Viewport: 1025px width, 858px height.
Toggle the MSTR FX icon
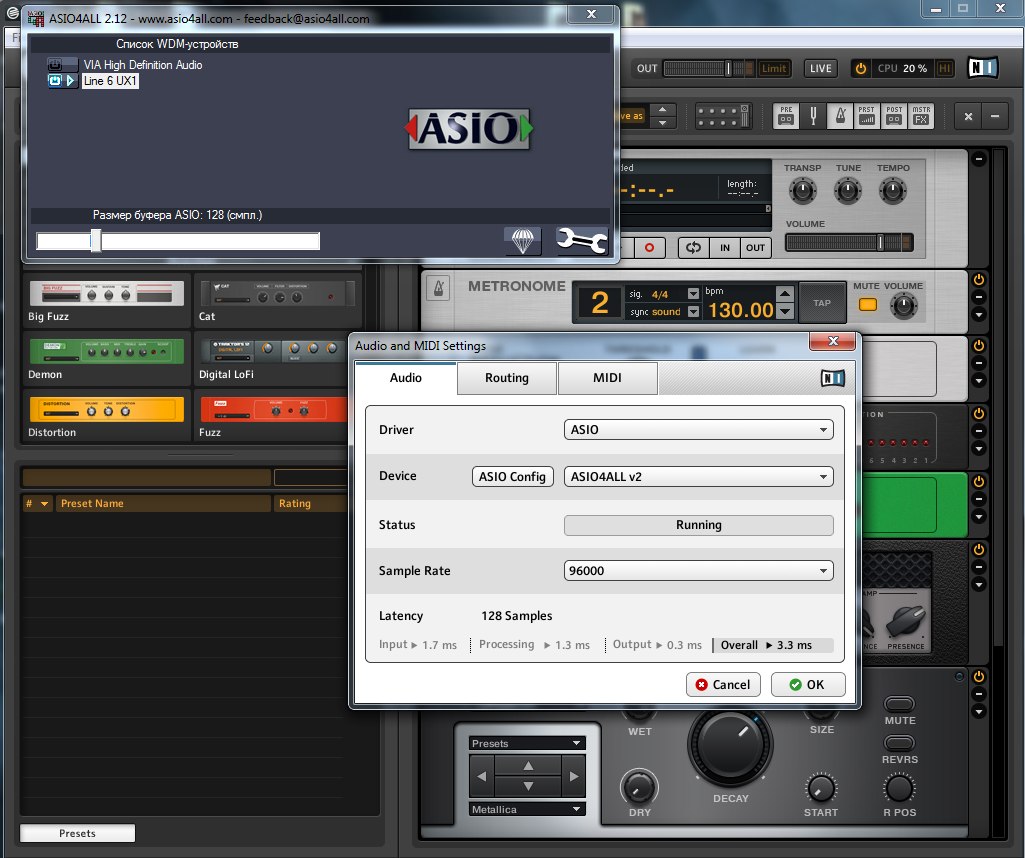[x=921, y=116]
